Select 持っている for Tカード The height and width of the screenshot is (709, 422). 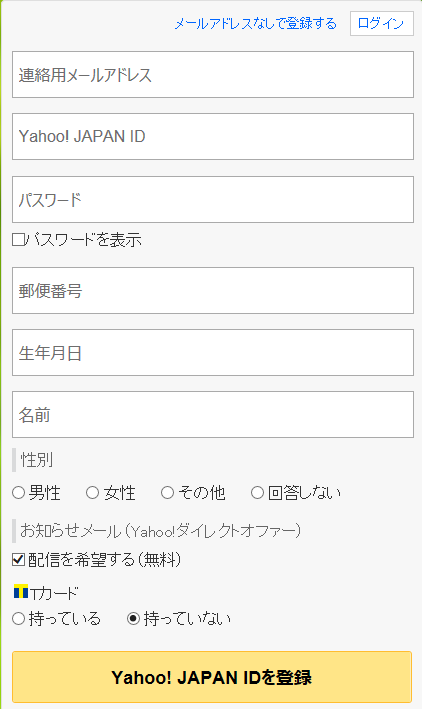point(19,619)
